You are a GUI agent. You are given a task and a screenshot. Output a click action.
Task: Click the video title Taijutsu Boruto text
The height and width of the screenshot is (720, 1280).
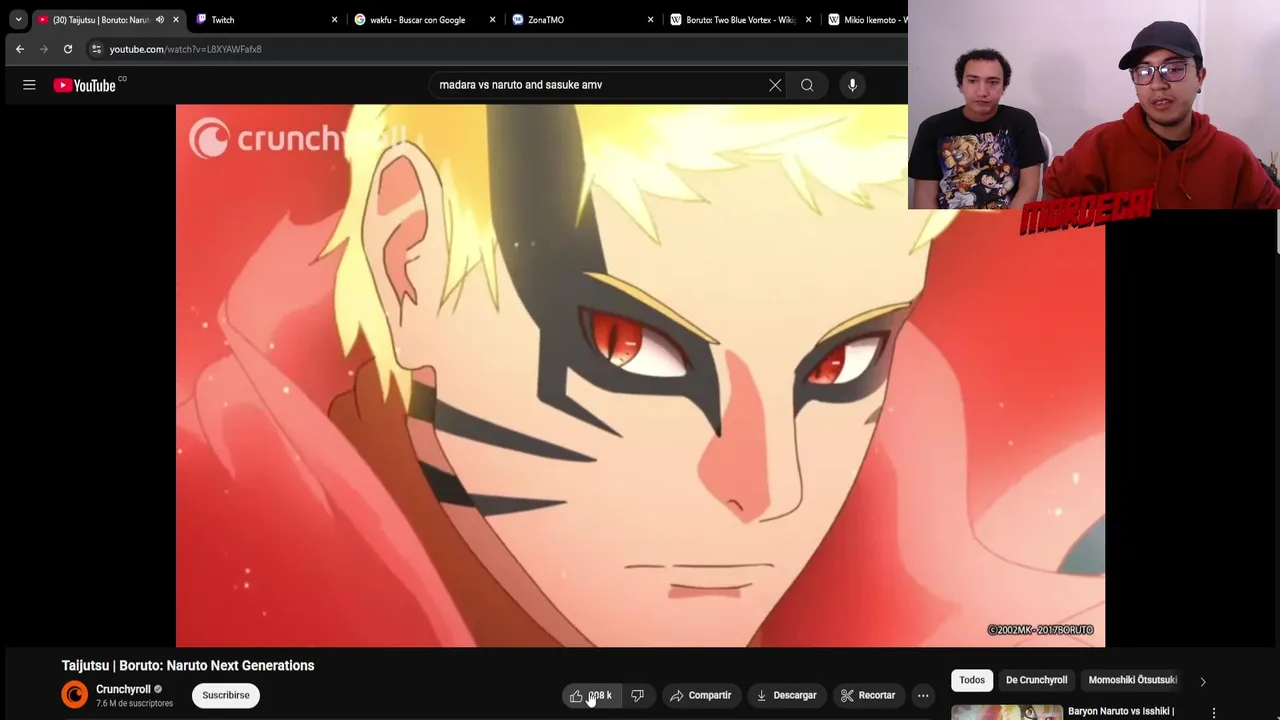point(188,665)
